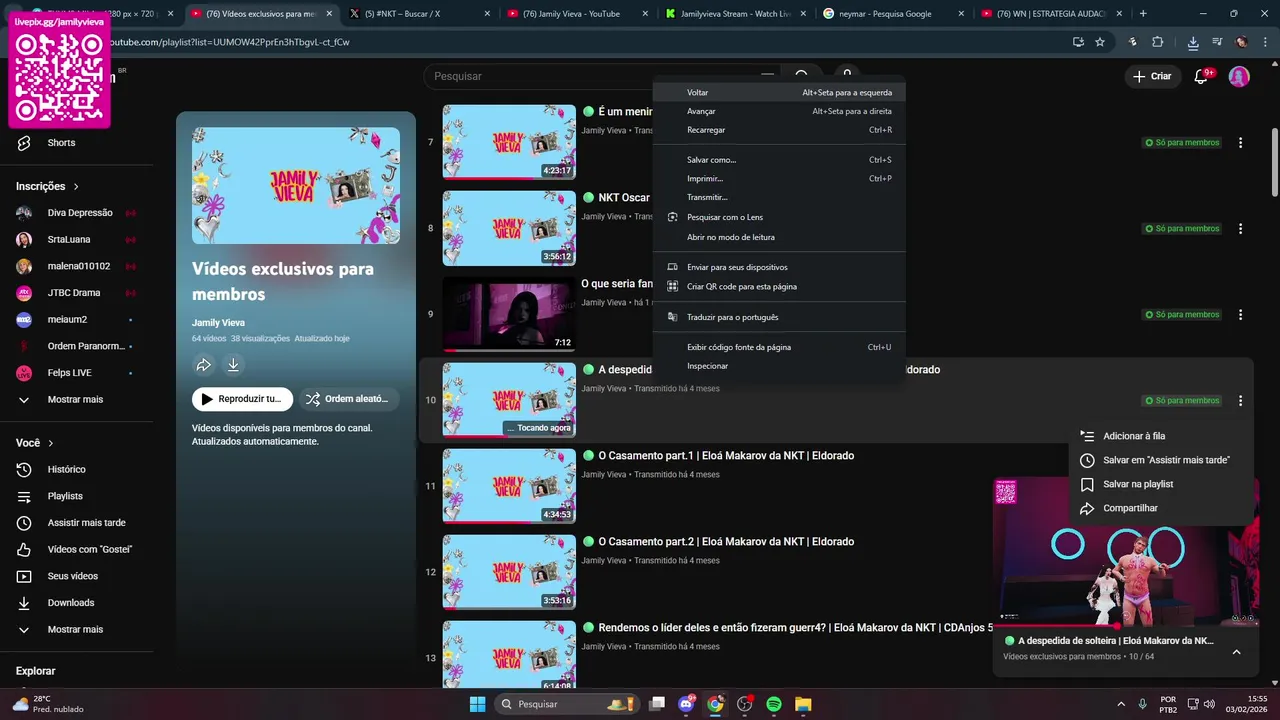Download the playlist with the download icon
This screenshot has height=720, width=1280.
(233, 365)
